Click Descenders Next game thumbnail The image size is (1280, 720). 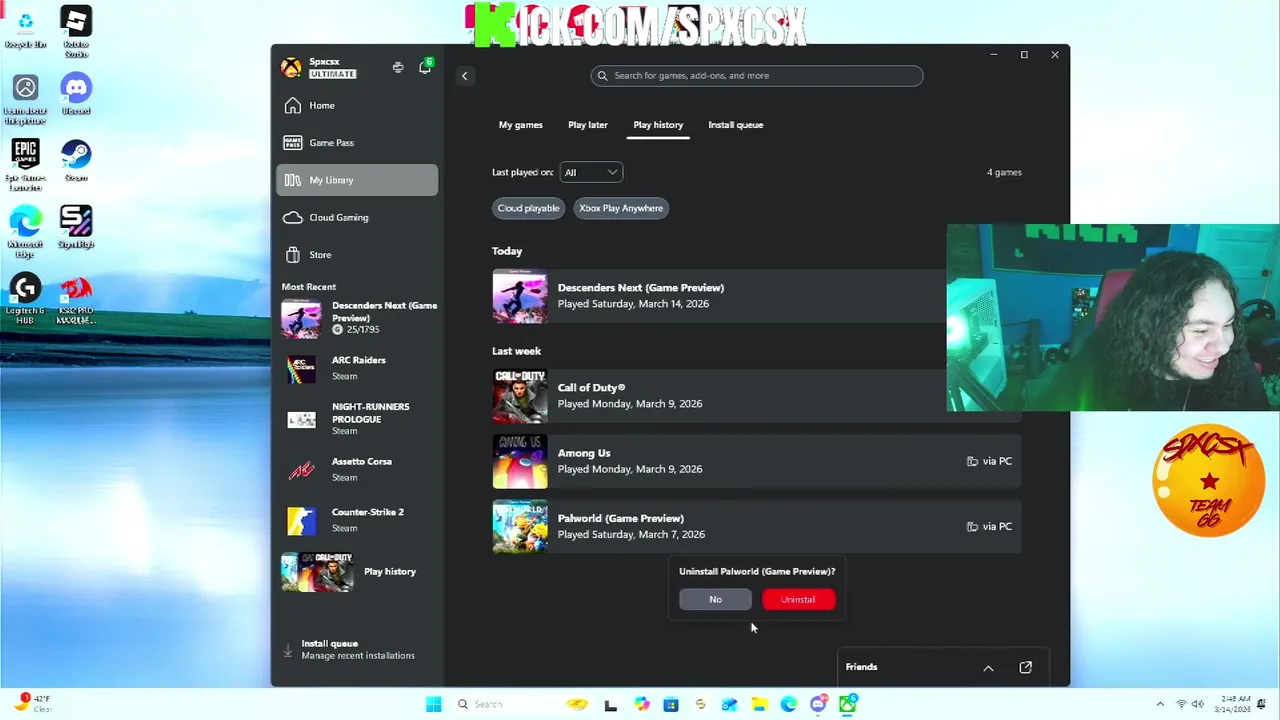tap(520, 296)
